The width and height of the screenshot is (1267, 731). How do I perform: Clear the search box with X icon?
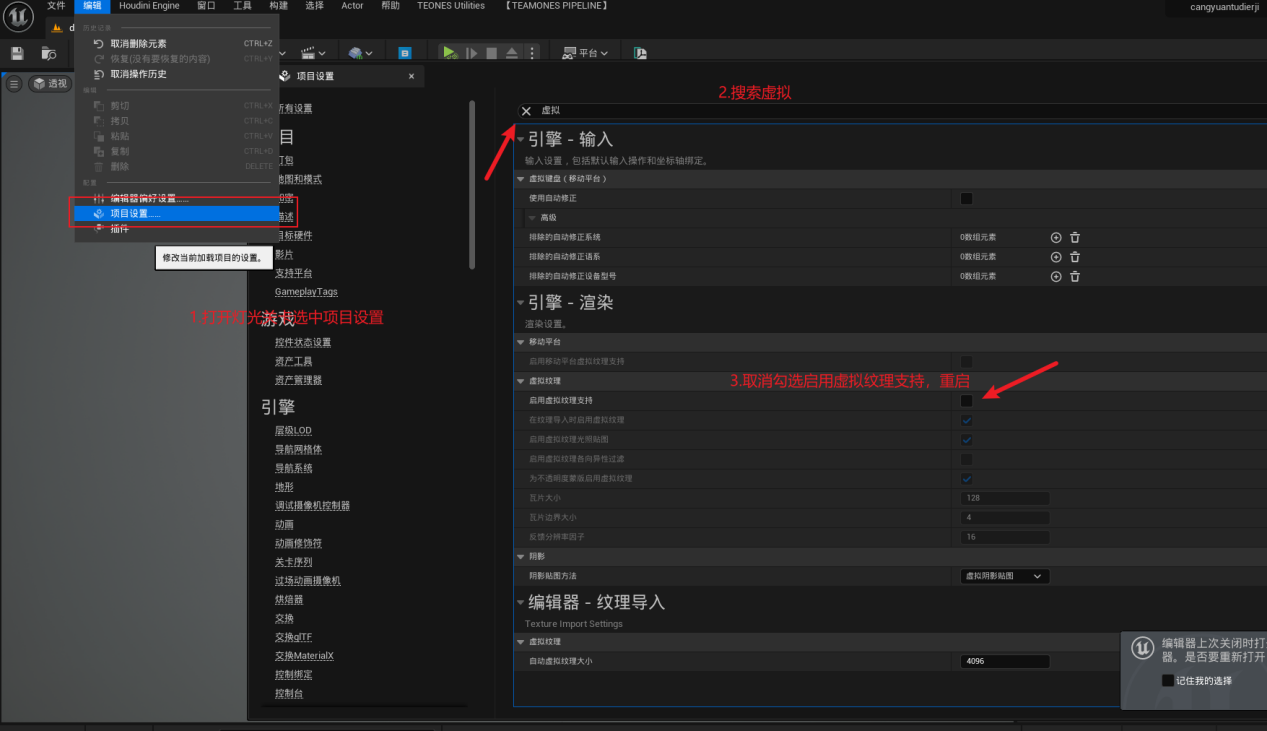click(526, 111)
